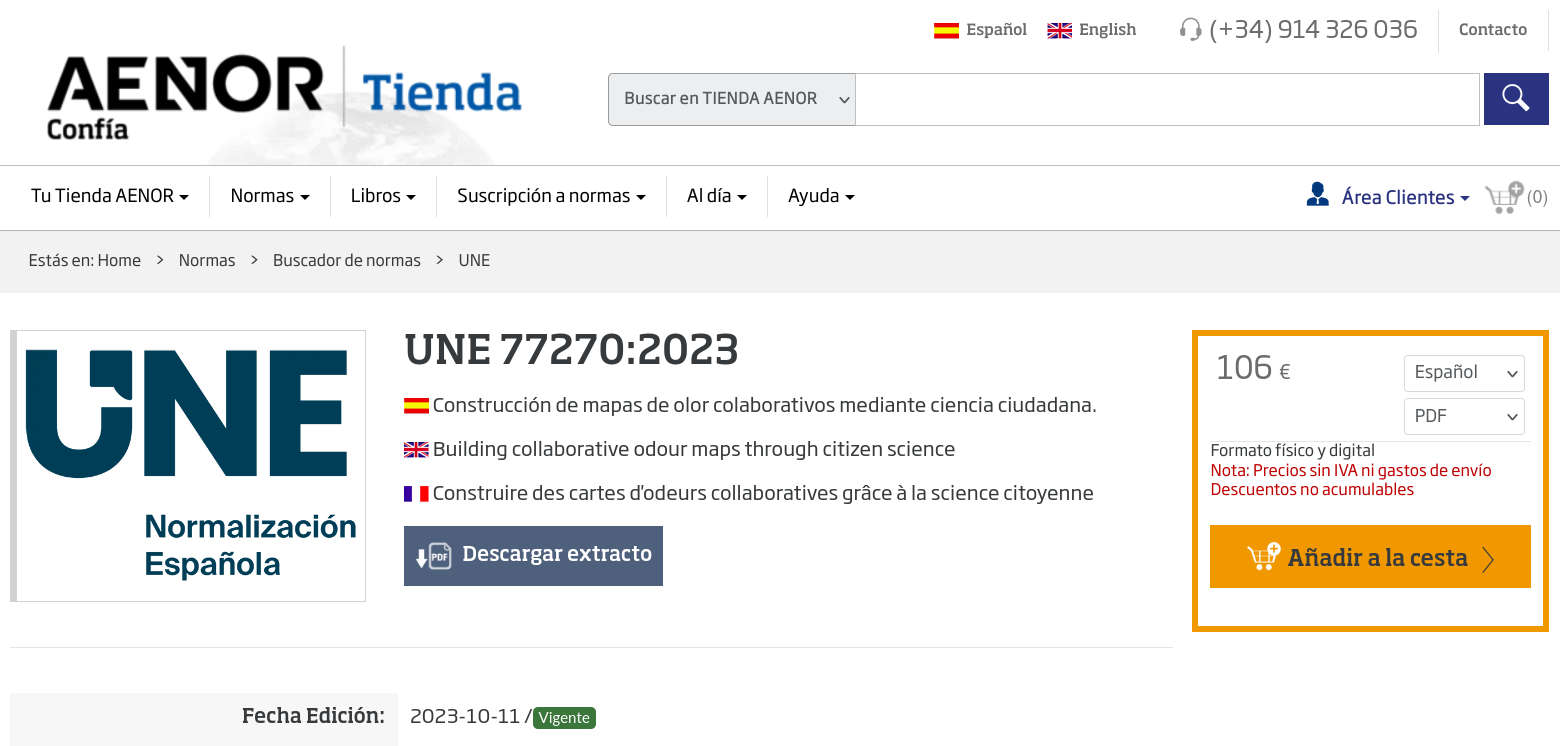The width and height of the screenshot is (1560, 746).
Task: Open the Buscar en TIENDA AENOR dropdown
Action: coord(732,99)
